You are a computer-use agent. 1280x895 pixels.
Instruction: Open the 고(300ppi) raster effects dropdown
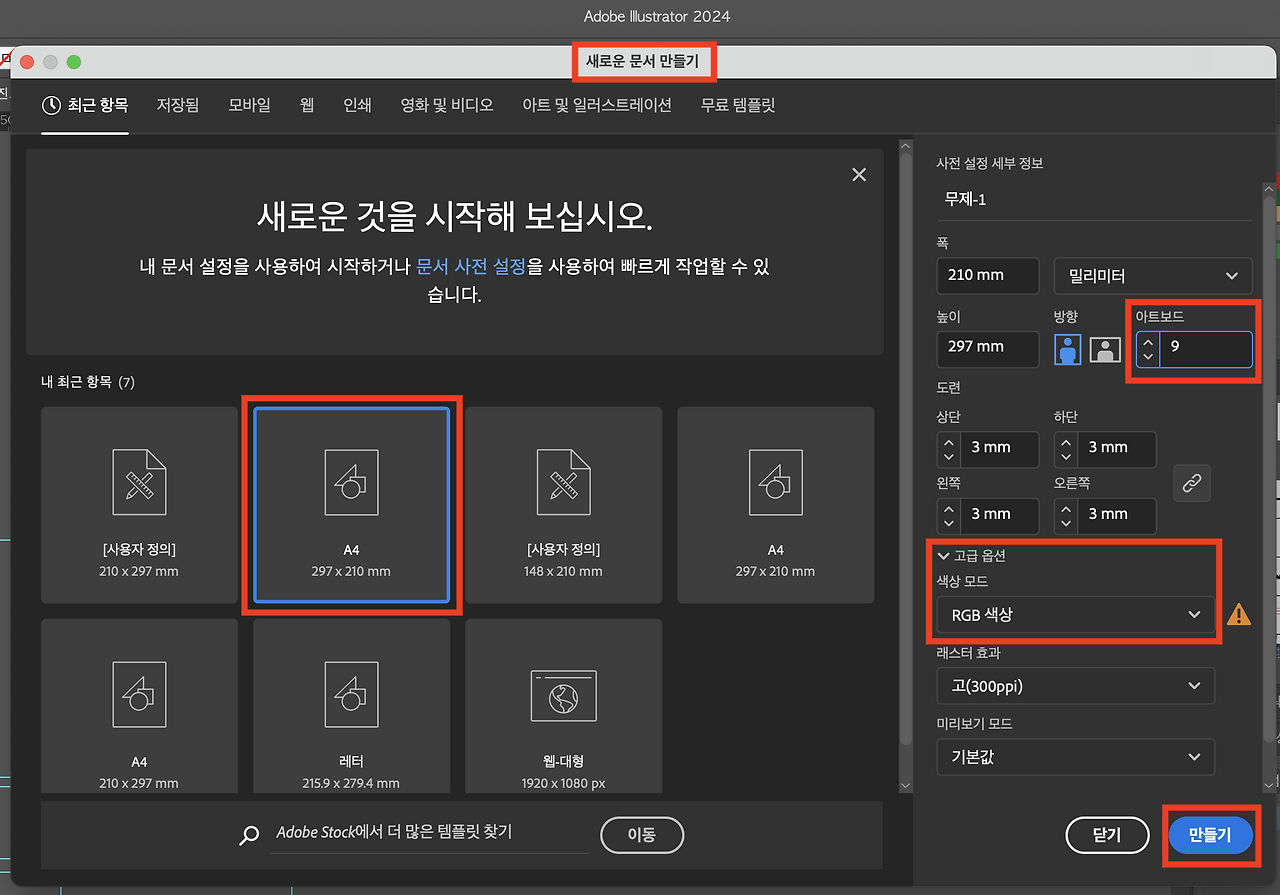tap(1076, 686)
